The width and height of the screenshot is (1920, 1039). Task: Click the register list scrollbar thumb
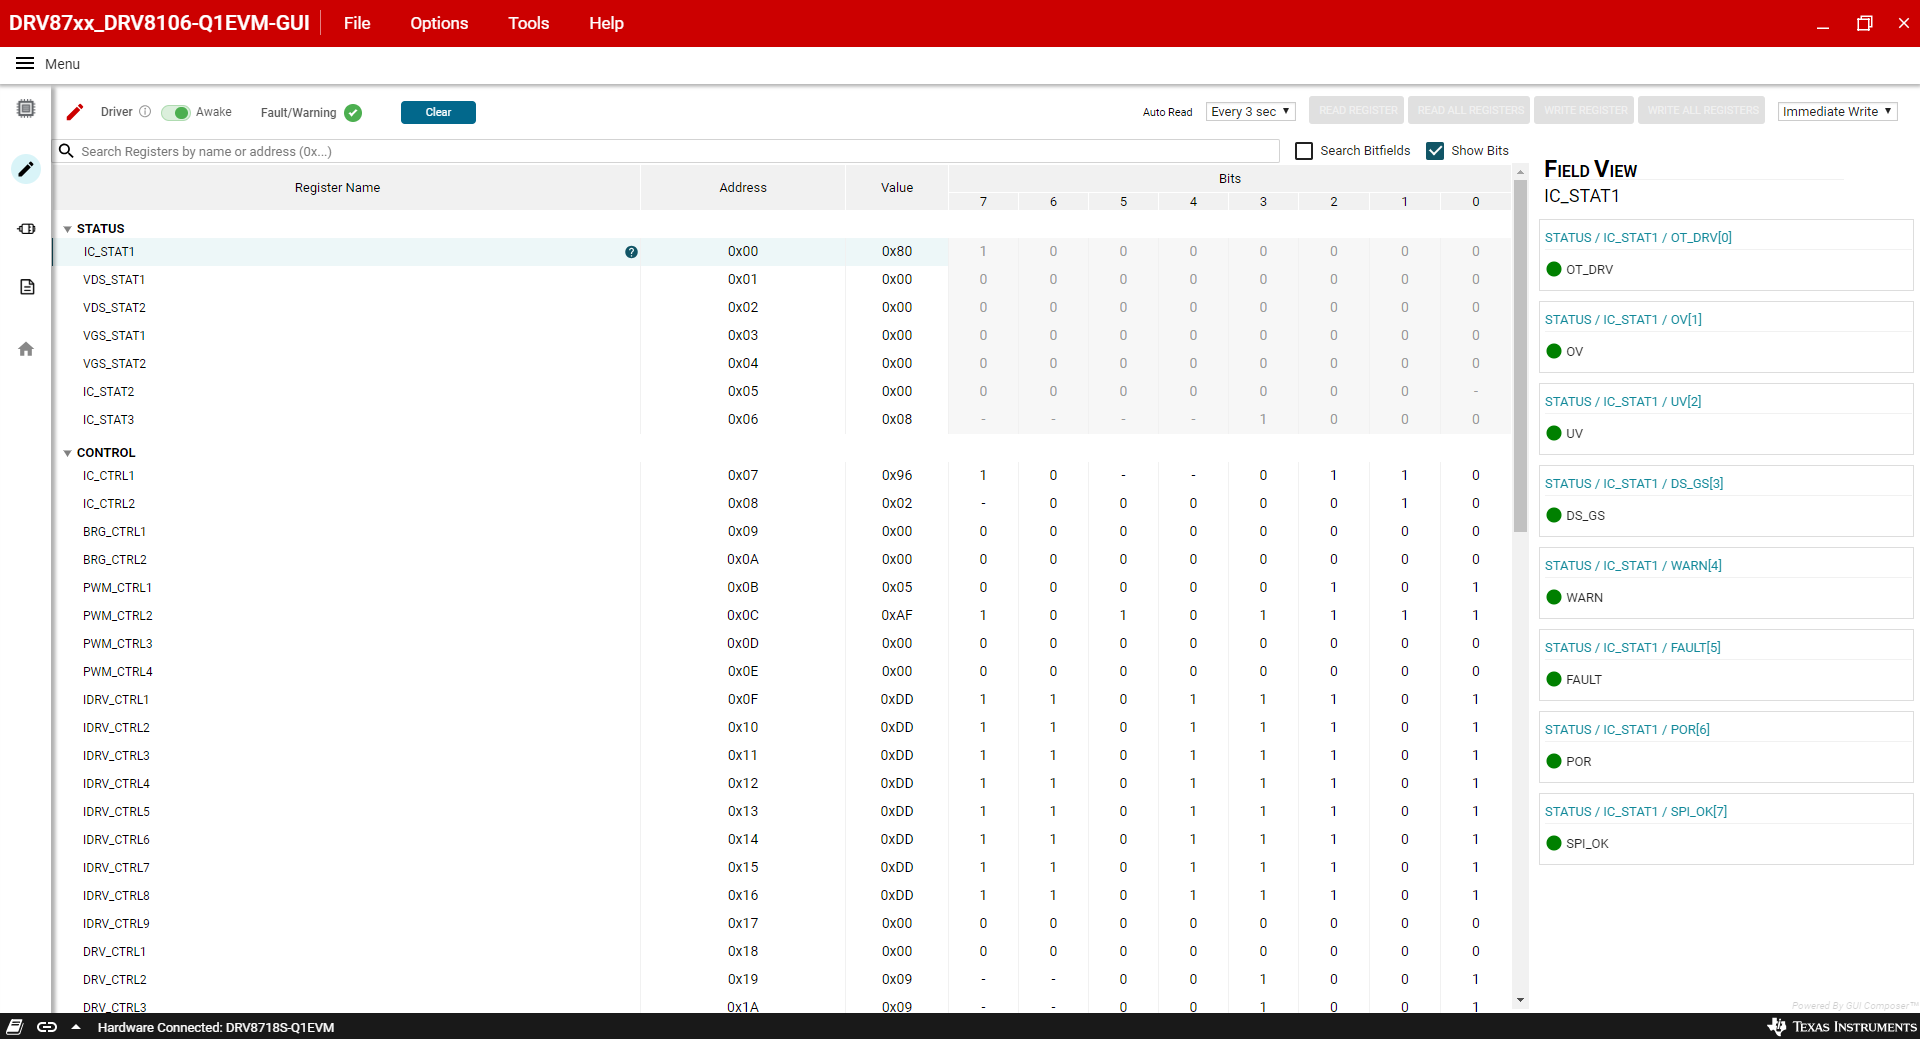1520,355
